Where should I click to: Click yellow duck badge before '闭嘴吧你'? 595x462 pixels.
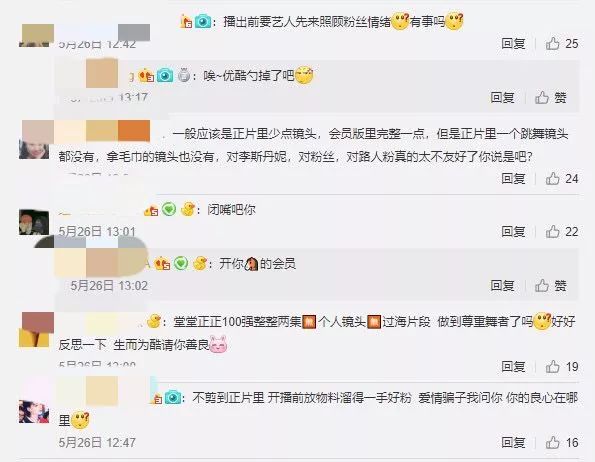click(187, 209)
